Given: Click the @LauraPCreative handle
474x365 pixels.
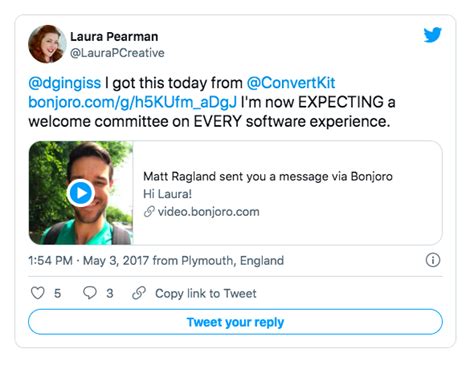Looking at the screenshot, I should [x=117, y=53].
